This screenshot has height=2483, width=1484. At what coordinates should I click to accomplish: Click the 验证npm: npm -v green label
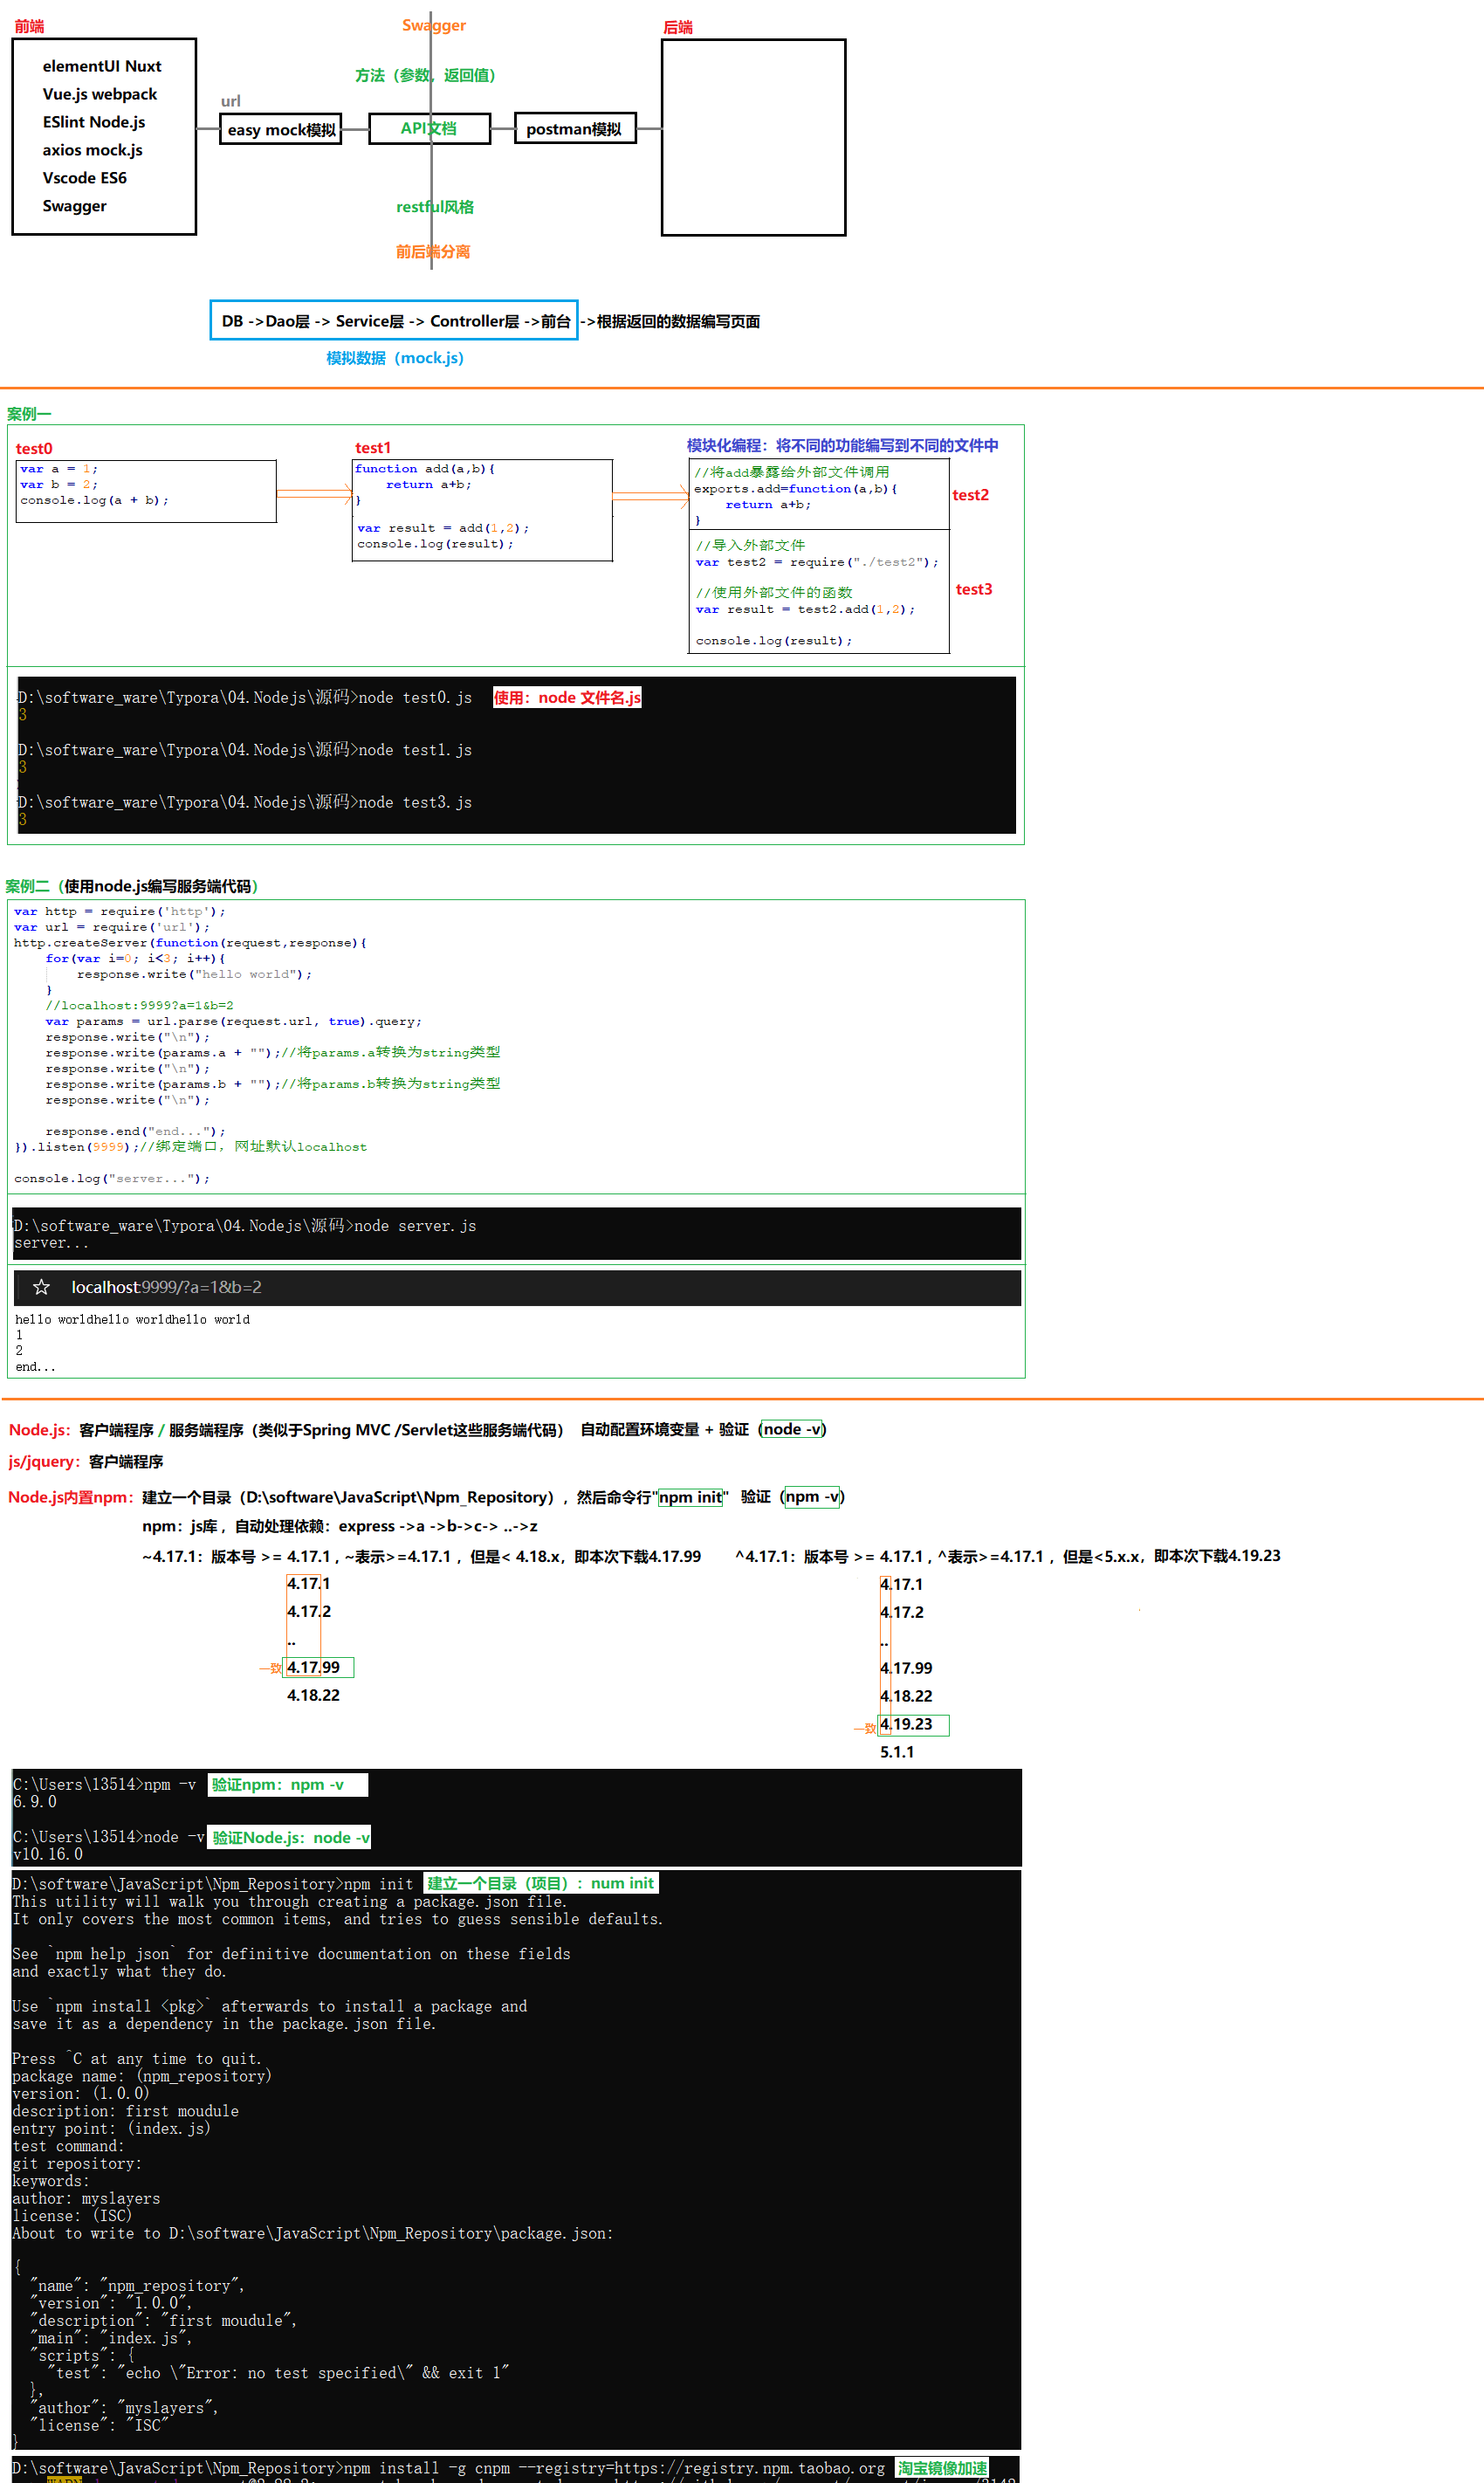pos(287,1784)
